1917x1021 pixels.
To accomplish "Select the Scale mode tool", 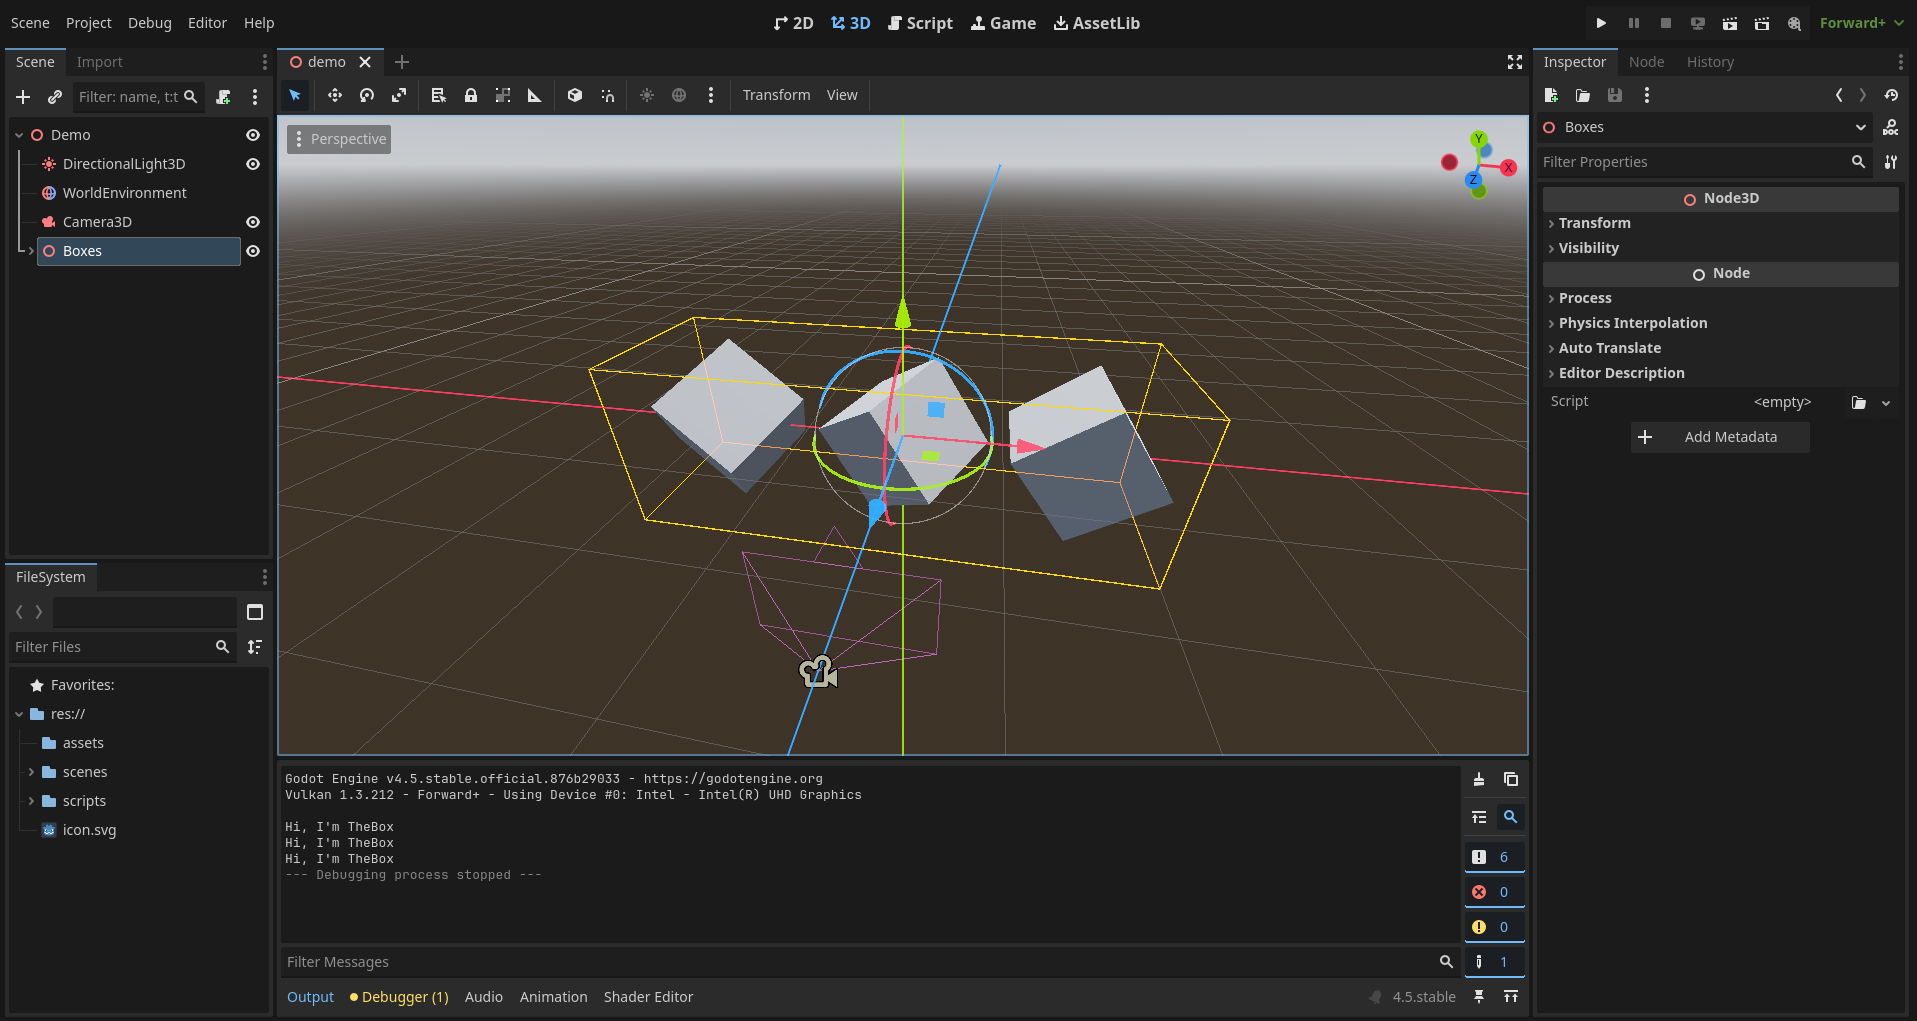I will pos(399,95).
